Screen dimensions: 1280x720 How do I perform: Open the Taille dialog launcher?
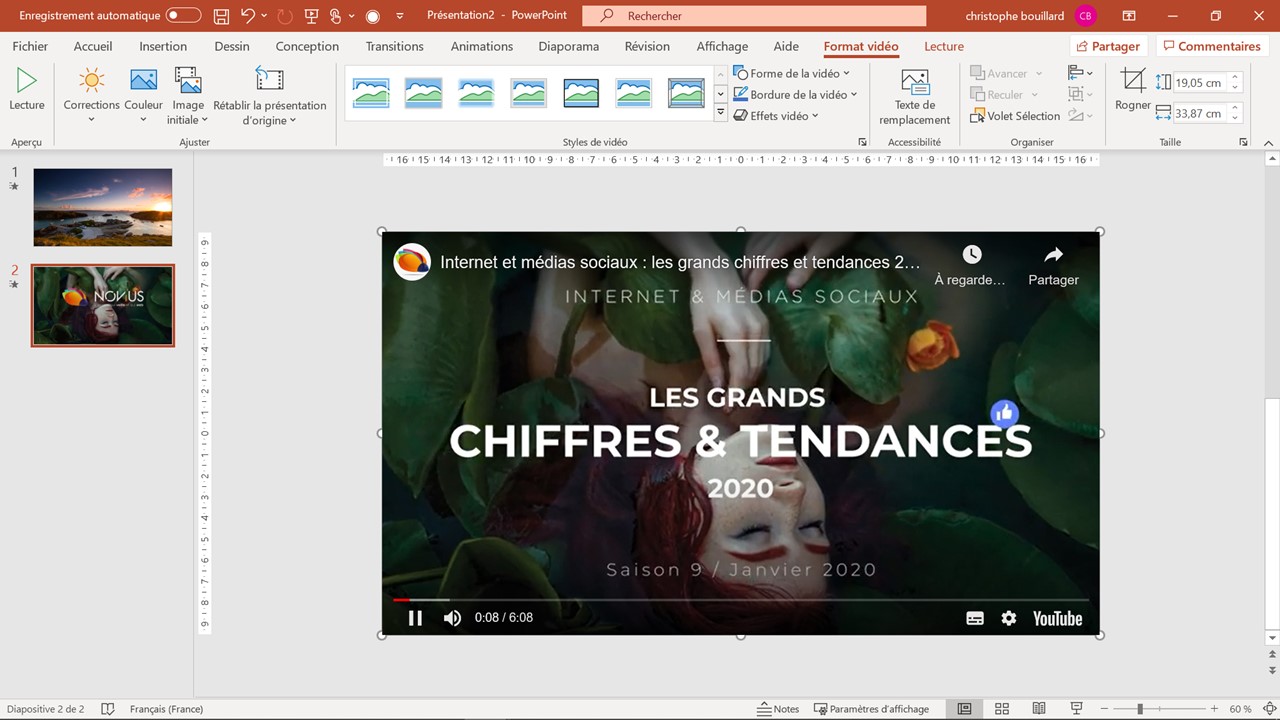pyautogui.click(x=1243, y=142)
